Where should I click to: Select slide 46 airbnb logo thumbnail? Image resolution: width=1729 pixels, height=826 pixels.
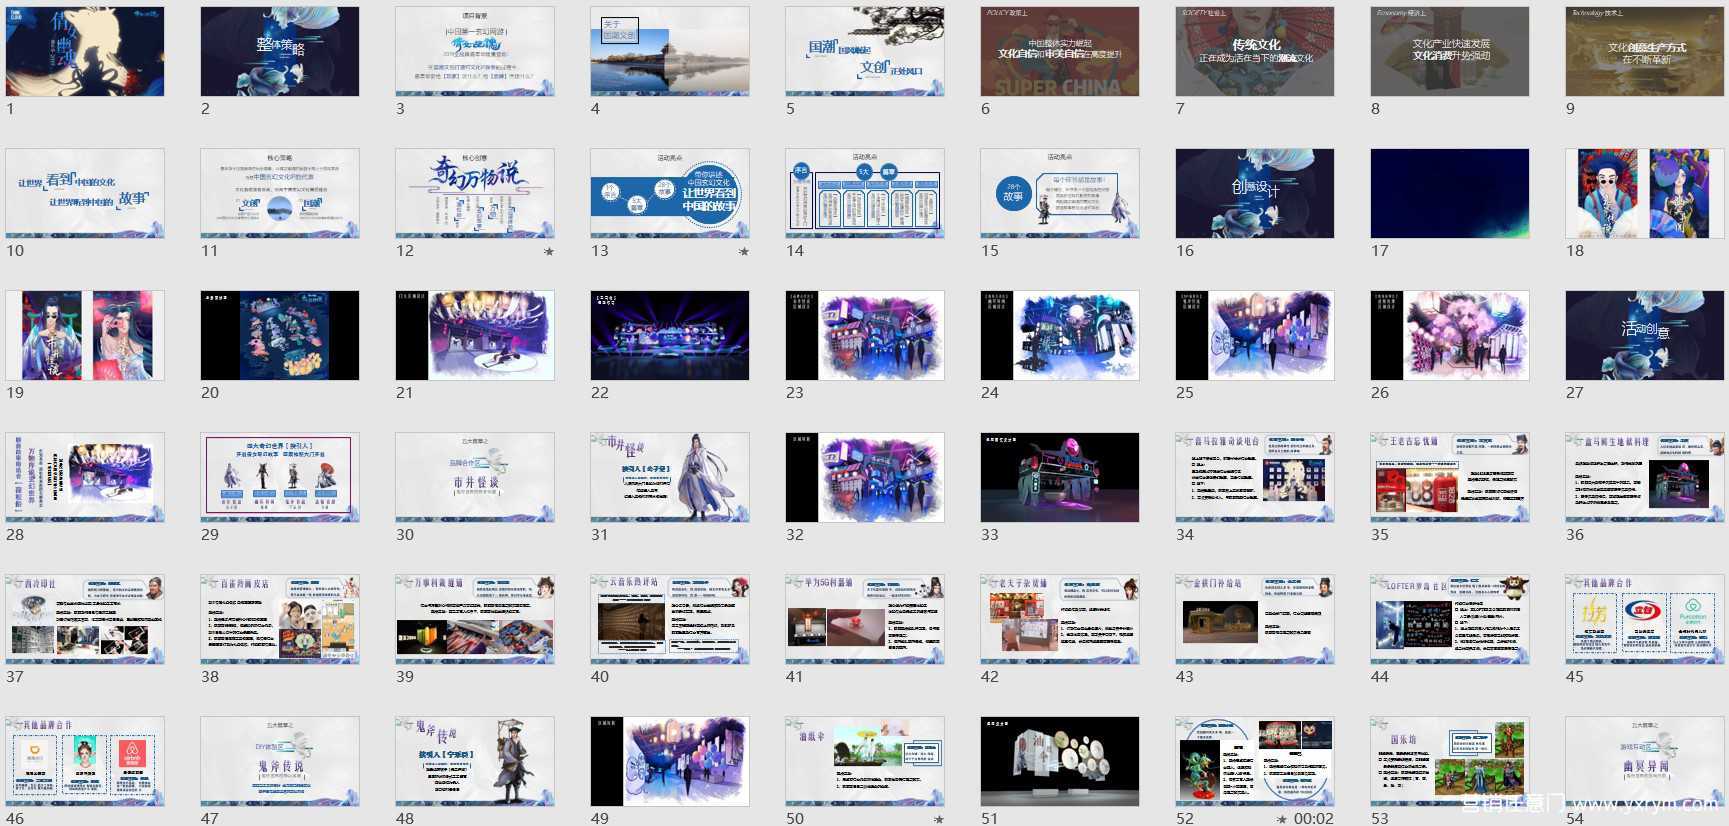(x=85, y=761)
